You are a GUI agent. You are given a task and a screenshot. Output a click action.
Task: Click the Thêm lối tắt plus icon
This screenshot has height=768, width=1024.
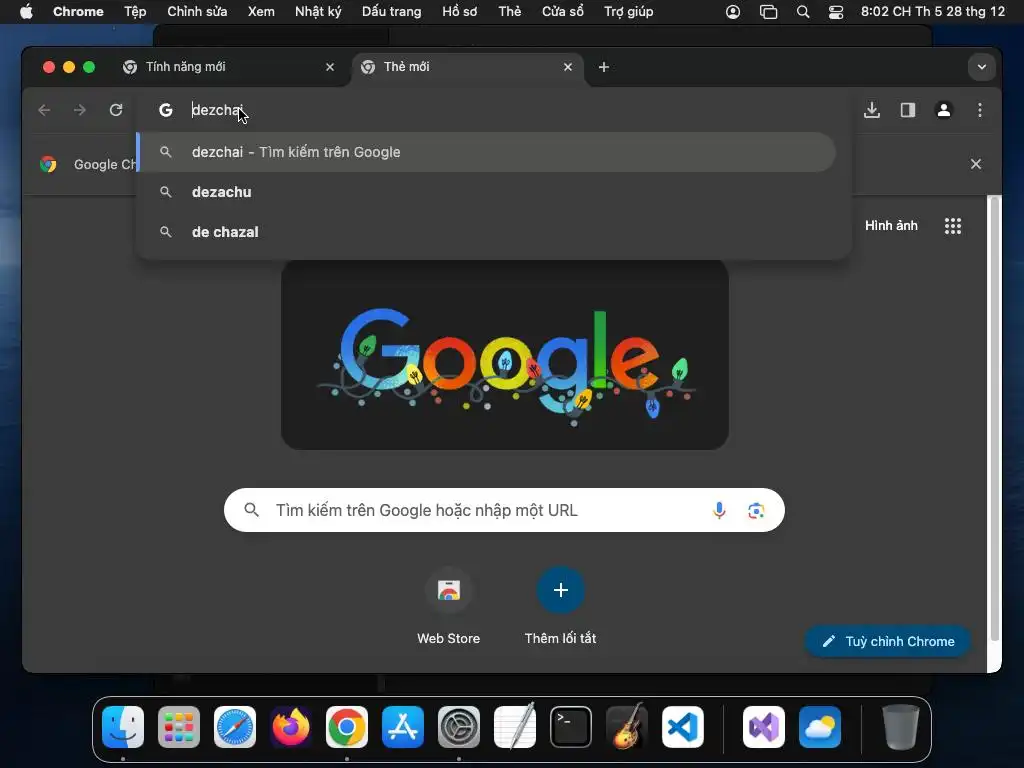click(x=560, y=590)
